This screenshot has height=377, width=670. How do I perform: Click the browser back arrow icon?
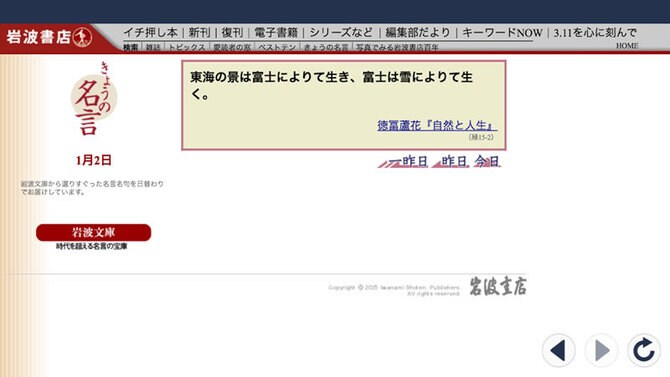(x=558, y=350)
